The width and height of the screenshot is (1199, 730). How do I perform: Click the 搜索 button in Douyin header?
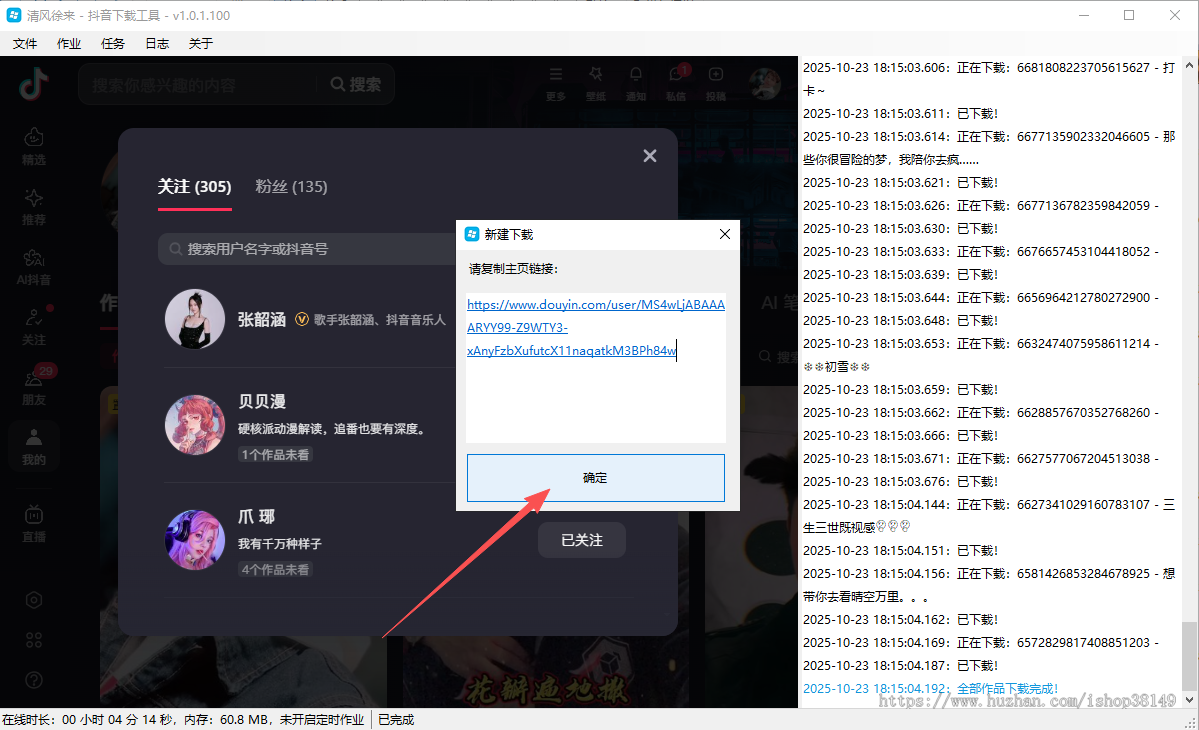coord(356,84)
